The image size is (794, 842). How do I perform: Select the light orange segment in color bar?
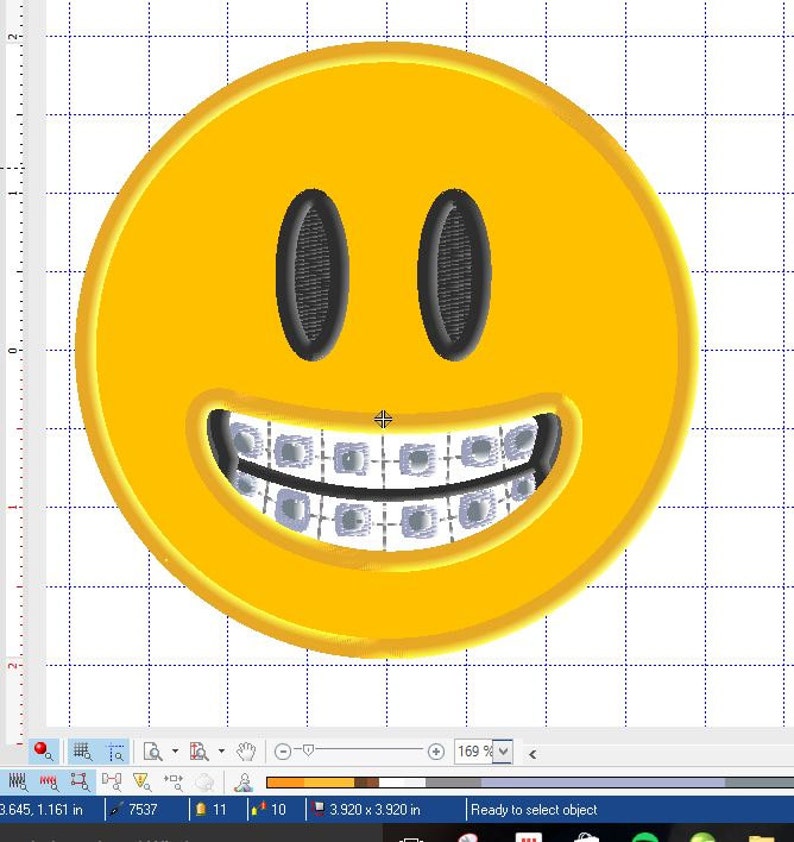point(329,782)
